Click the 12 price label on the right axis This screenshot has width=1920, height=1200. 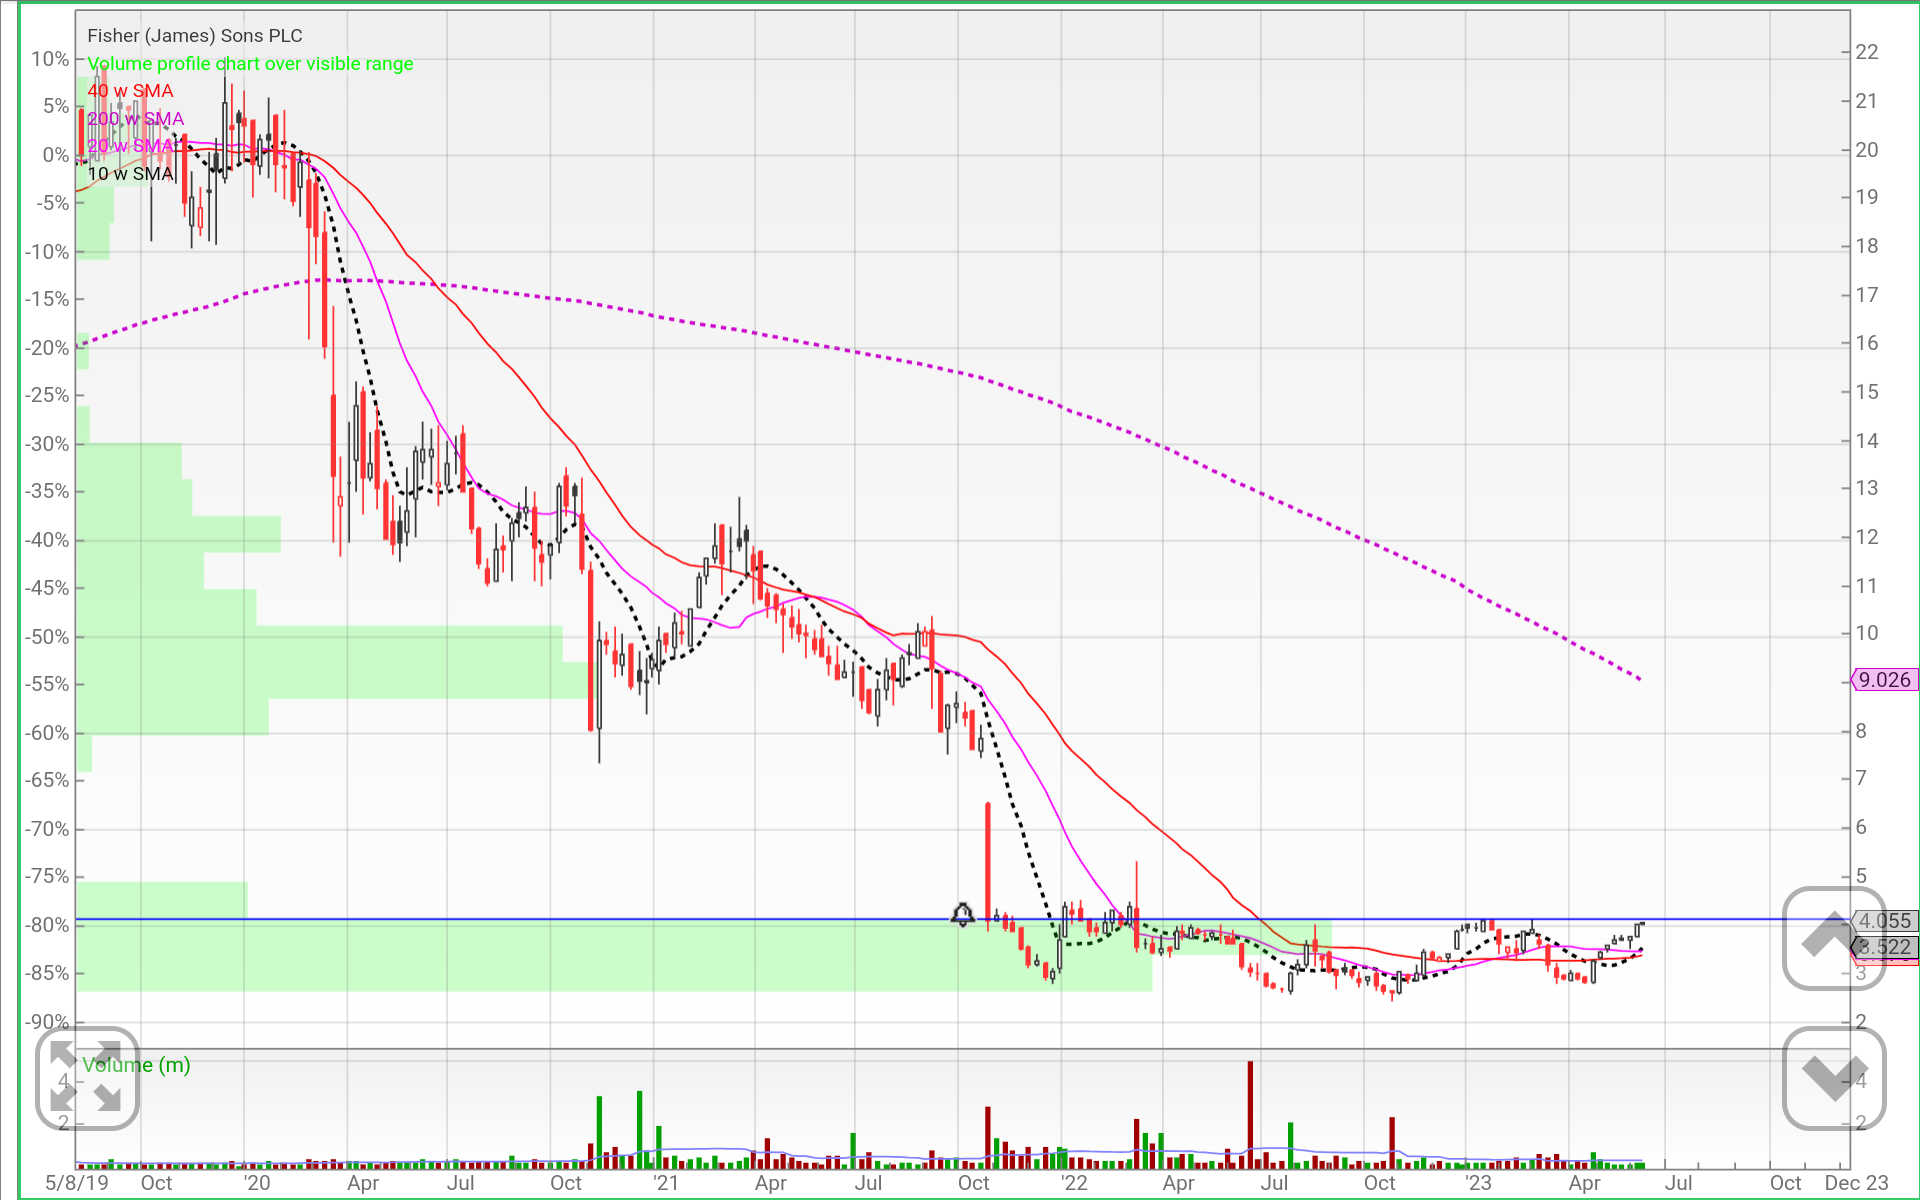tap(1867, 537)
